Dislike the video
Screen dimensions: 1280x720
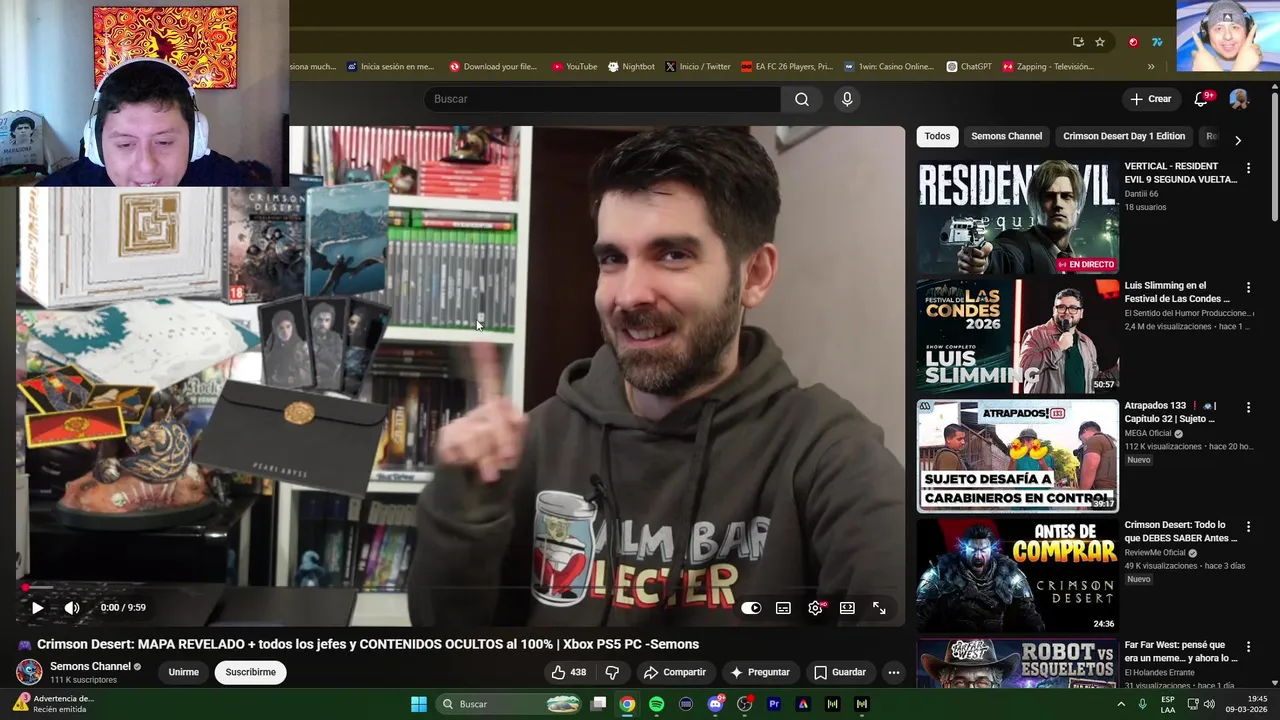(612, 672)
